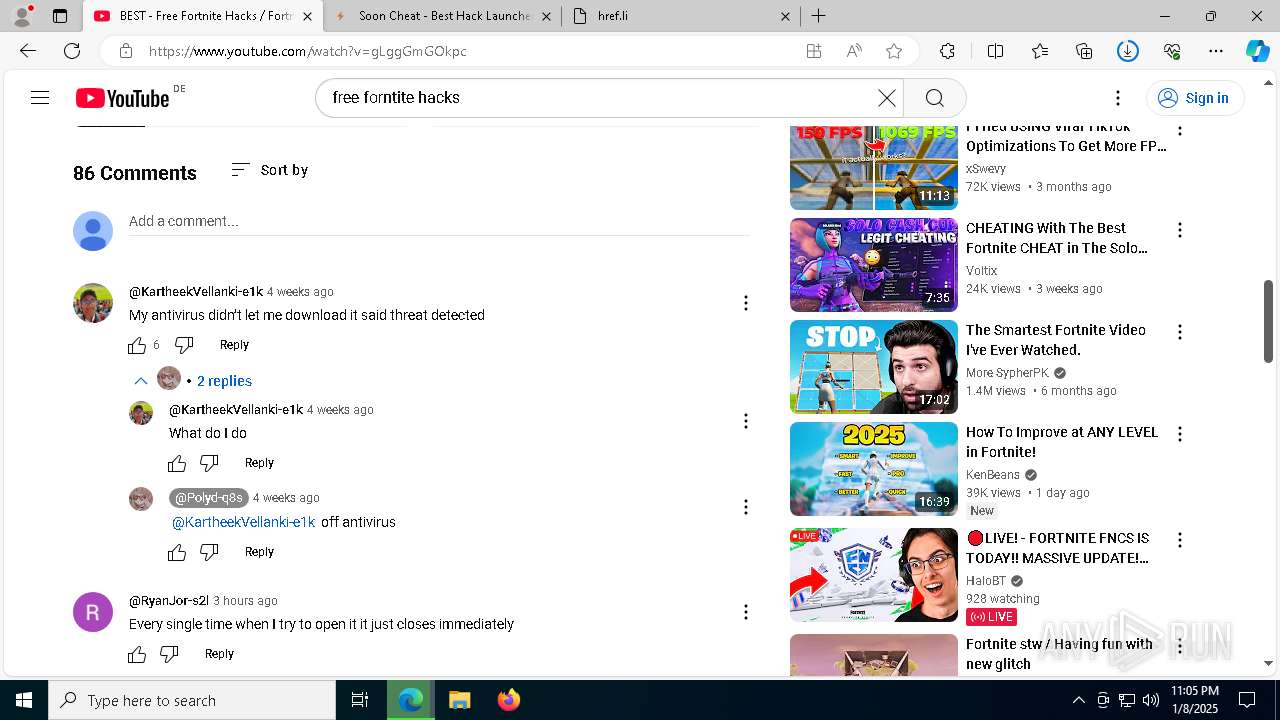Click Sign in button
Viewport: 1280px width, 720px height.
[x=1194, y=97]
